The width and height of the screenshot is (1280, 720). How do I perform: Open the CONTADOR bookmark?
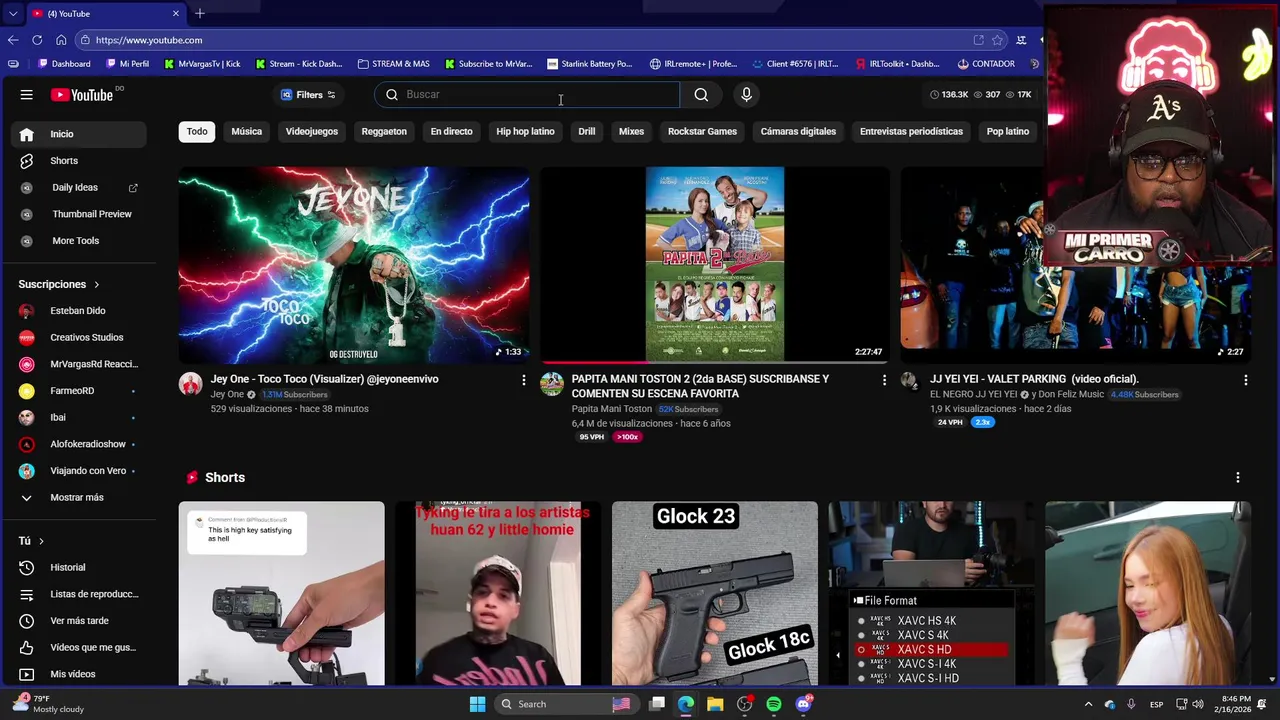(985, 64)
